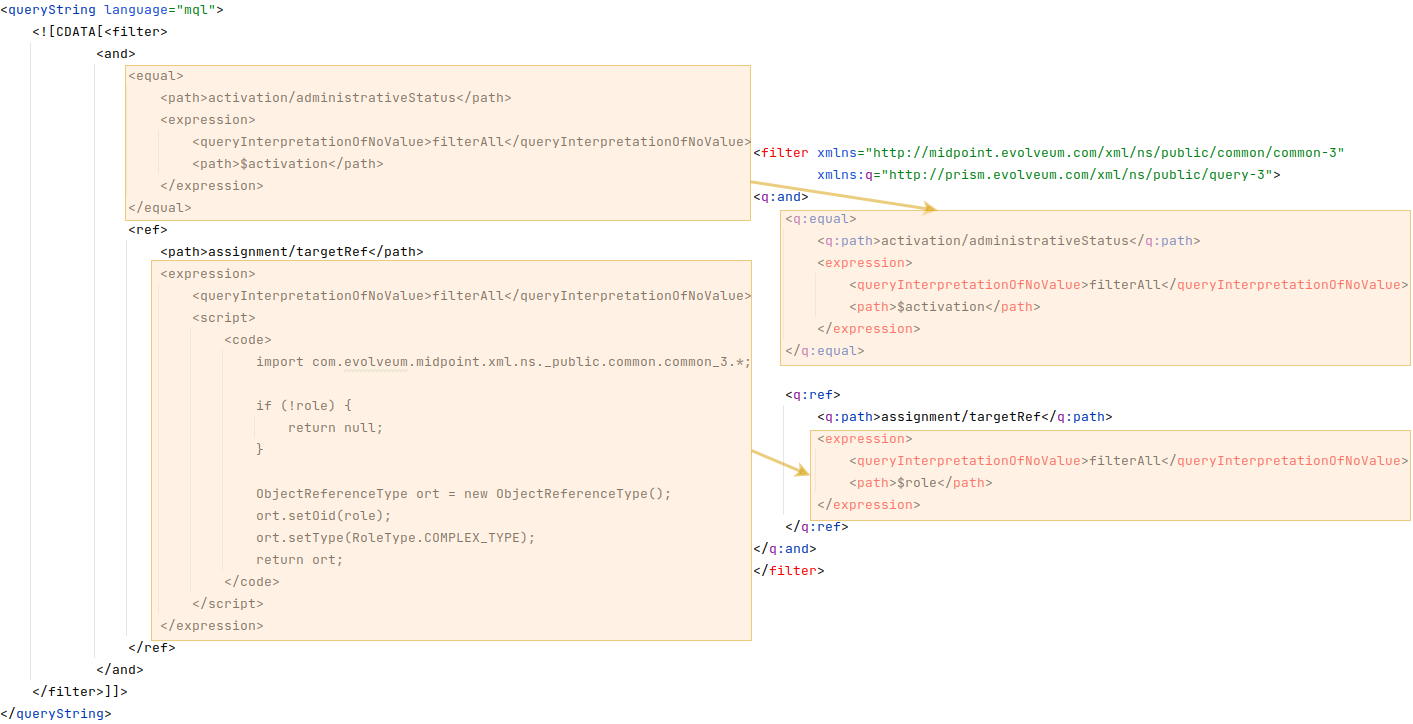
Task: Click the opening <code> tag
Action: tap(248, 340)
